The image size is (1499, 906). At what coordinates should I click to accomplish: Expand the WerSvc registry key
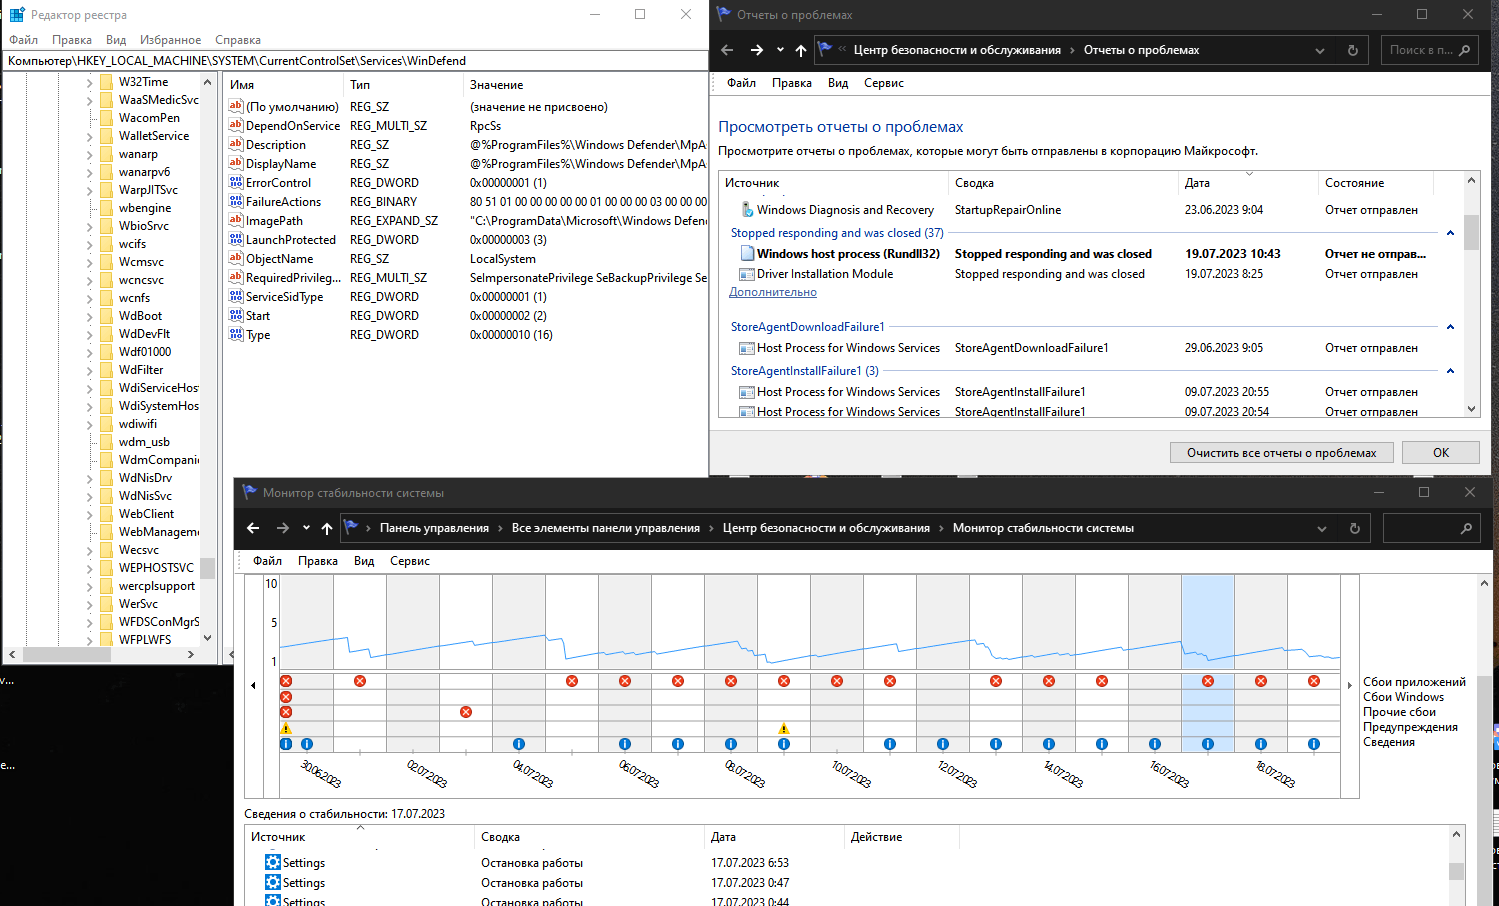(89, 604)
